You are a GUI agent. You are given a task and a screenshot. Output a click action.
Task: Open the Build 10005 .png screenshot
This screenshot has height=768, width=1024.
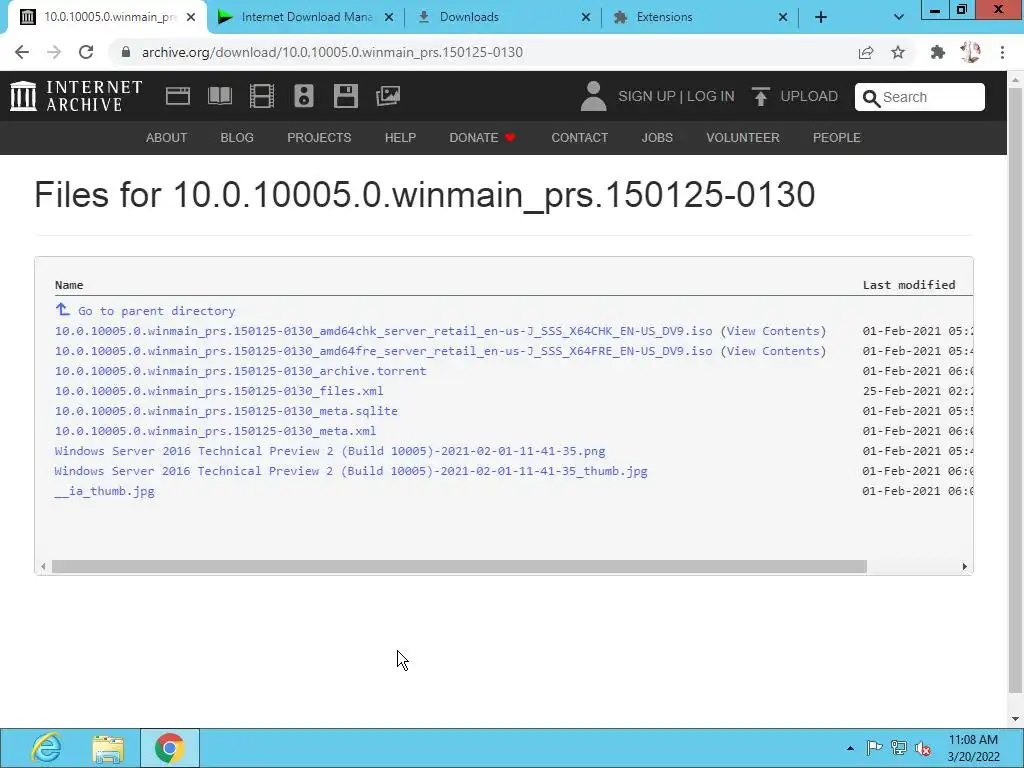point(330,451)
